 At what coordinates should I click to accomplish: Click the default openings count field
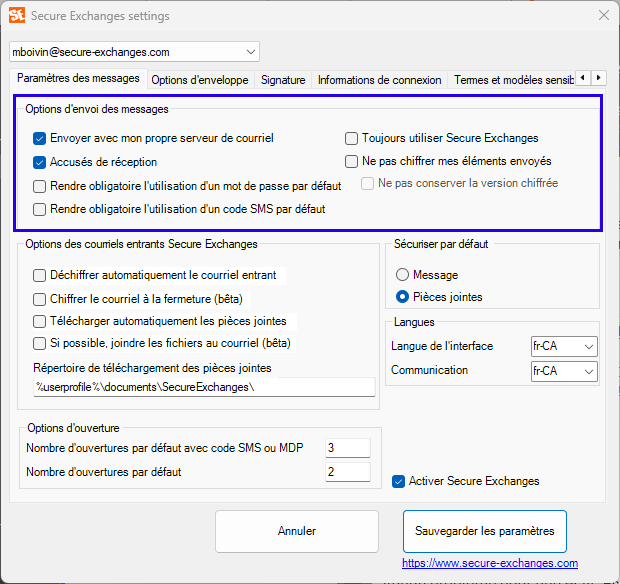(348, 472)
